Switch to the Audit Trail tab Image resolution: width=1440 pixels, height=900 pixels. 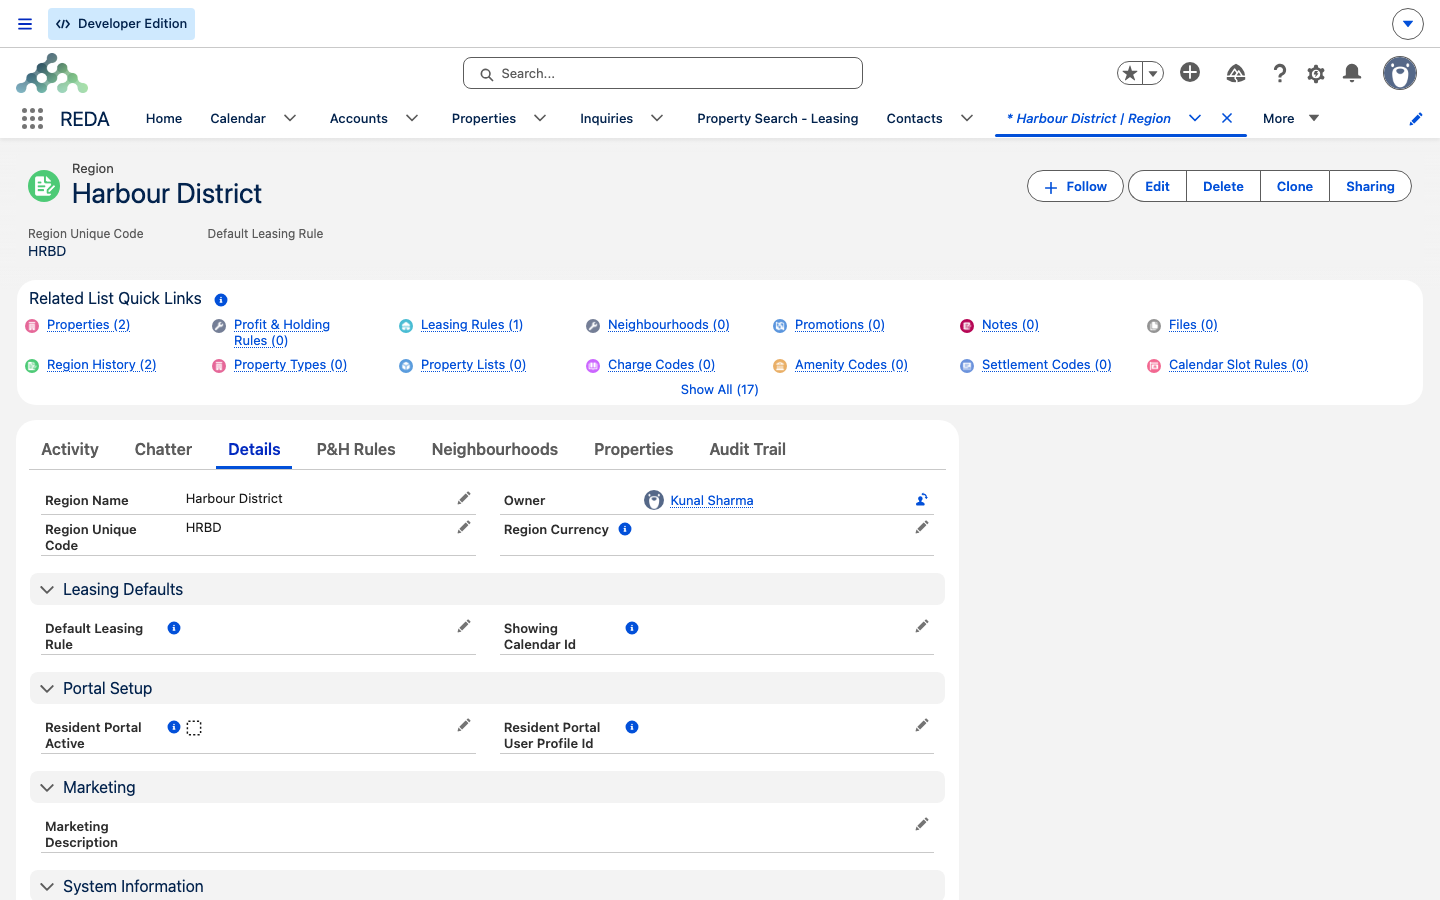pos(747,450)
